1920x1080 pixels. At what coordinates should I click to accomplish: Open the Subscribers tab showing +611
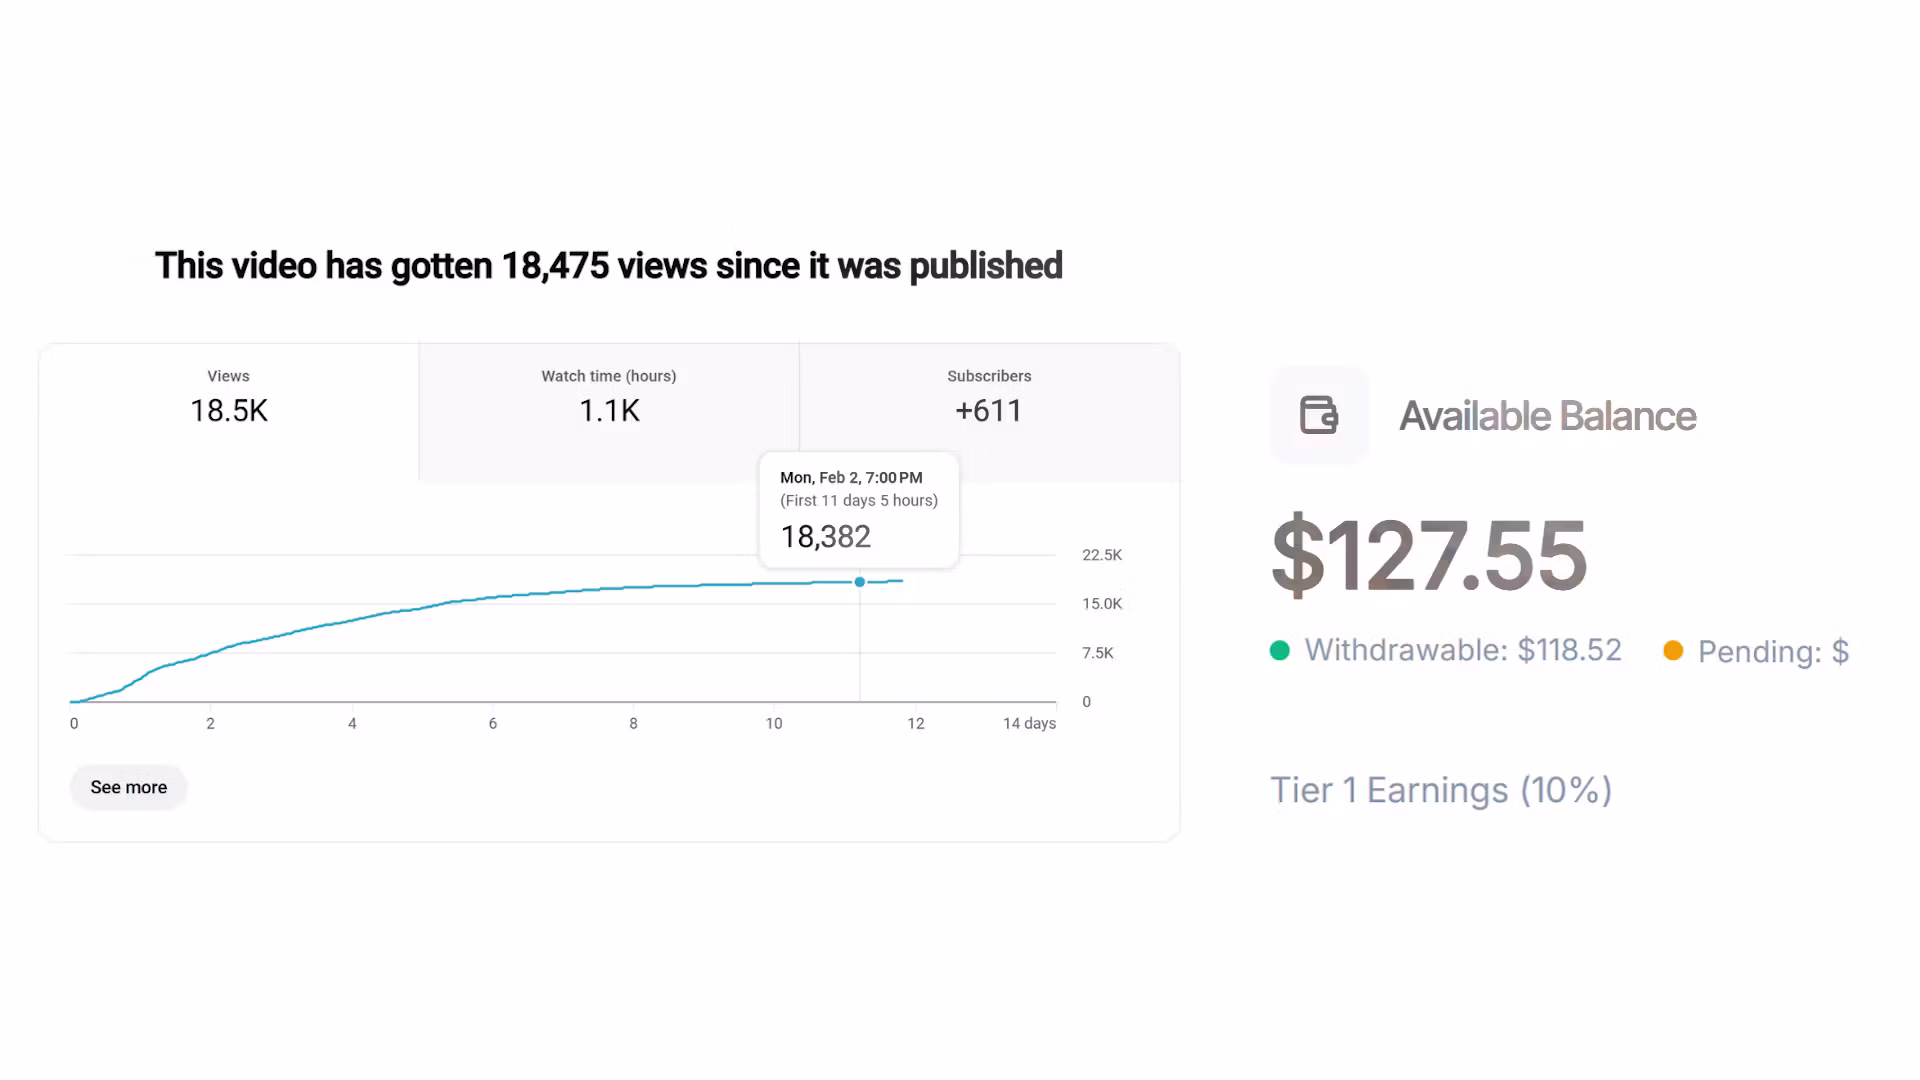tap(989, 412)
